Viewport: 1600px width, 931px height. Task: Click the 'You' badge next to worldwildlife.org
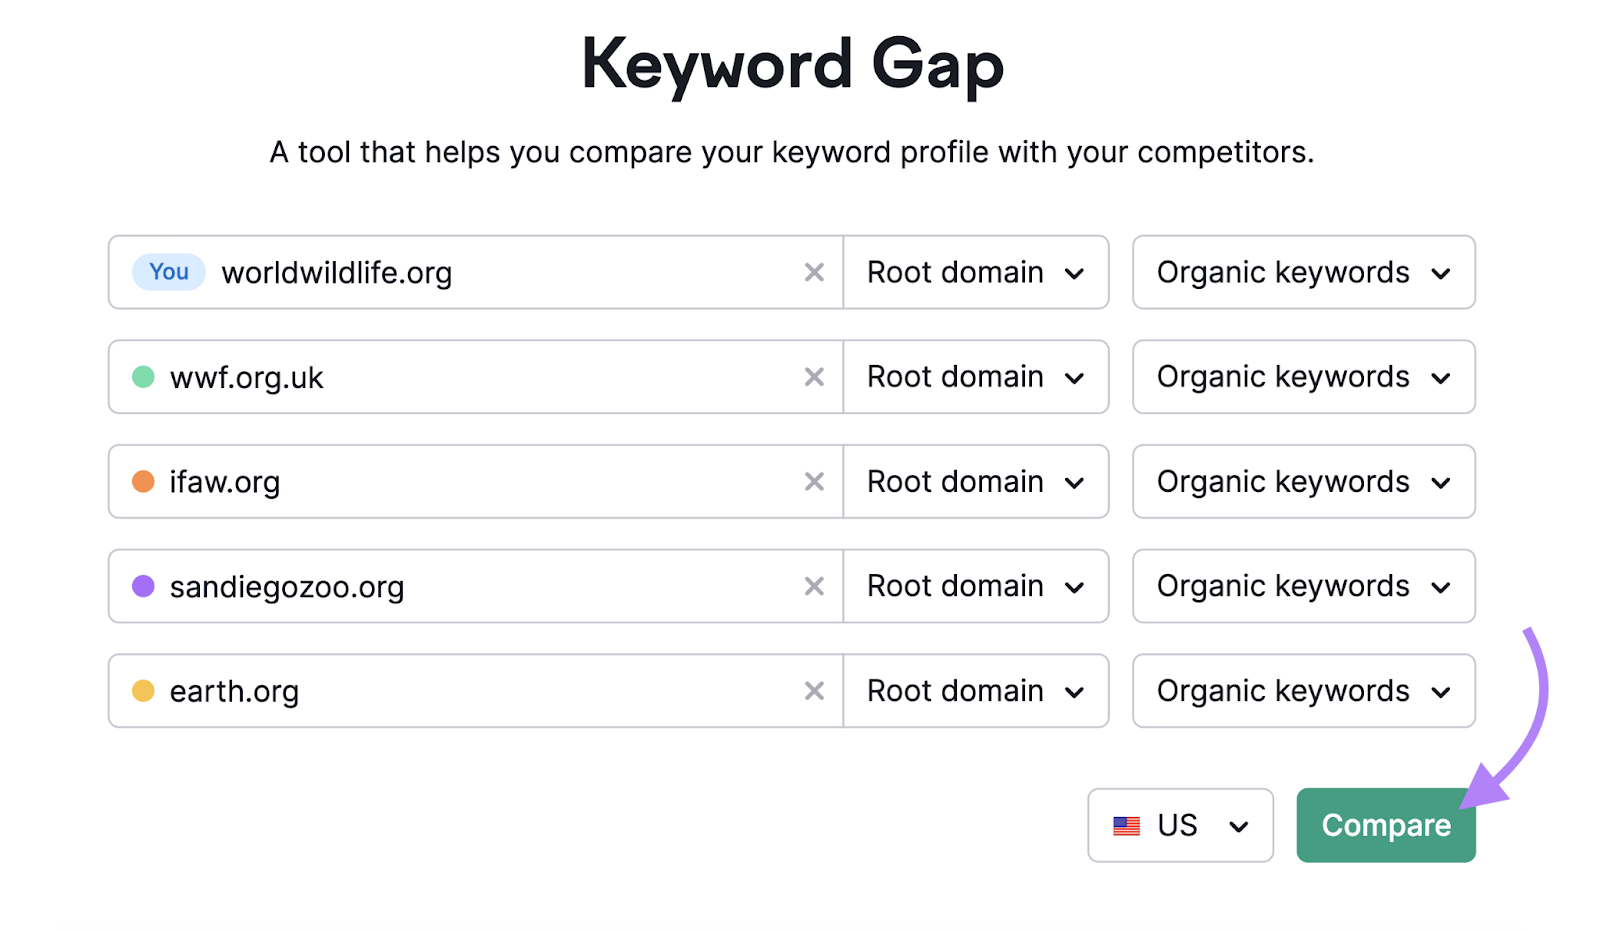coord(167,272)
